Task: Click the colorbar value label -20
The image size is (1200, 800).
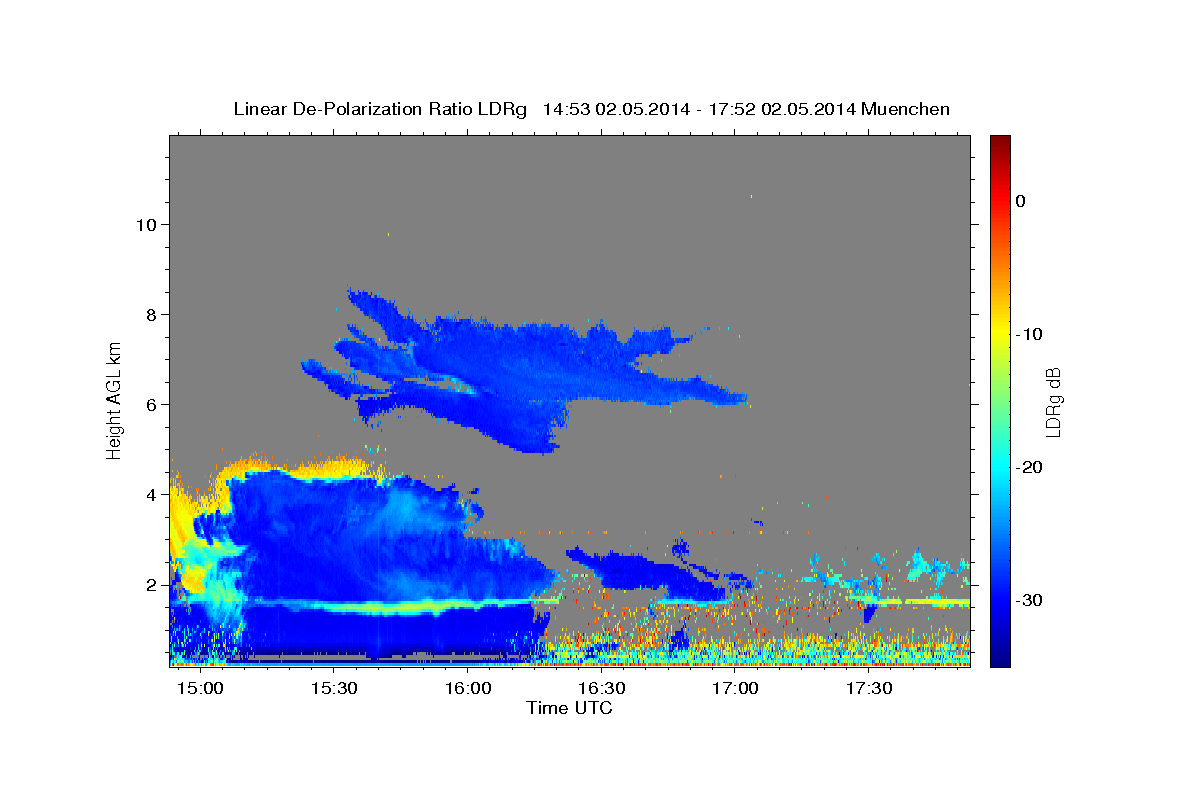Action: [x=1029, y=467]
